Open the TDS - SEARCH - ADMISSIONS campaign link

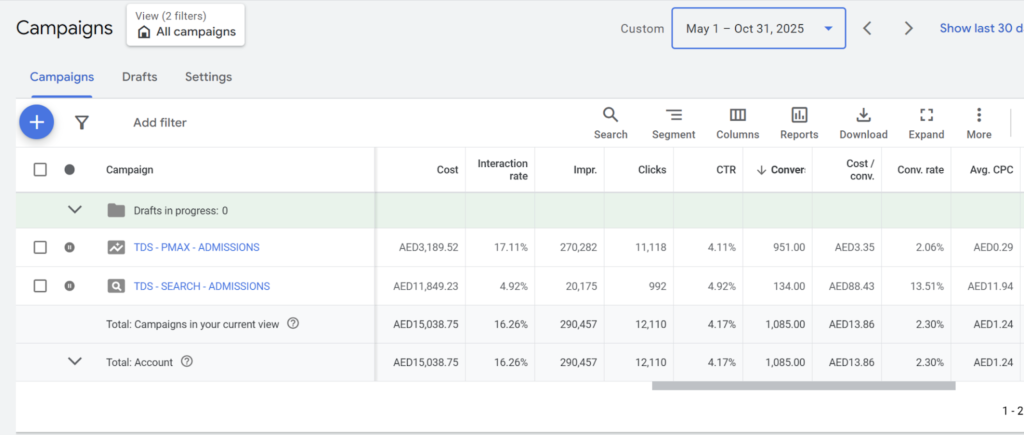(201, 286)
